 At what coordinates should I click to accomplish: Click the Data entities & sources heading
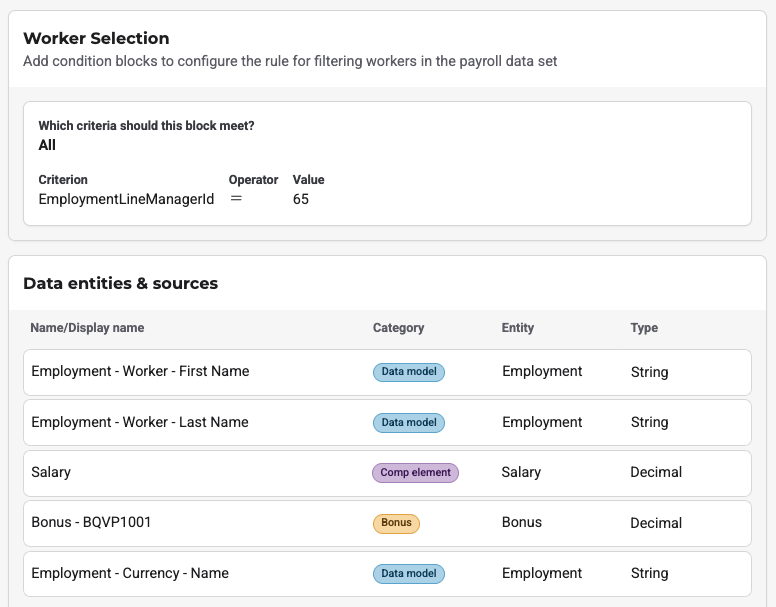point(120,284)
